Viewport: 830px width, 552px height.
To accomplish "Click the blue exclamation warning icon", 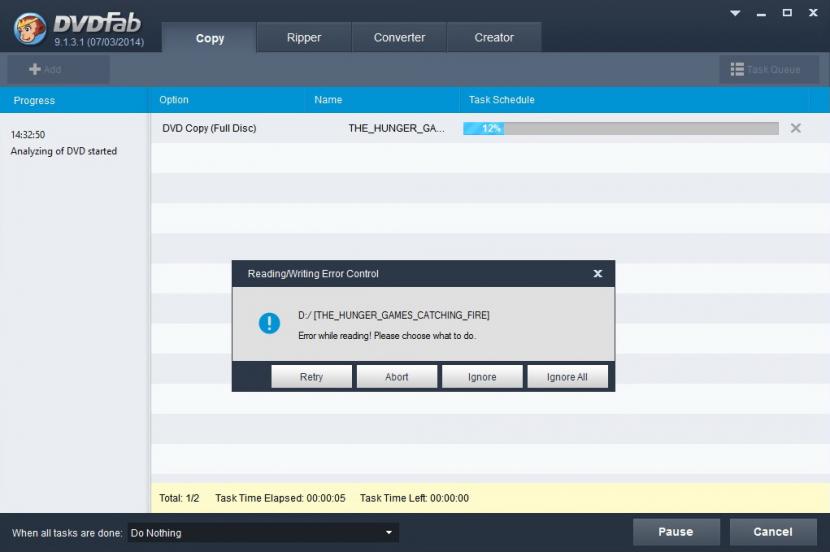I will [x=269, y=323].
